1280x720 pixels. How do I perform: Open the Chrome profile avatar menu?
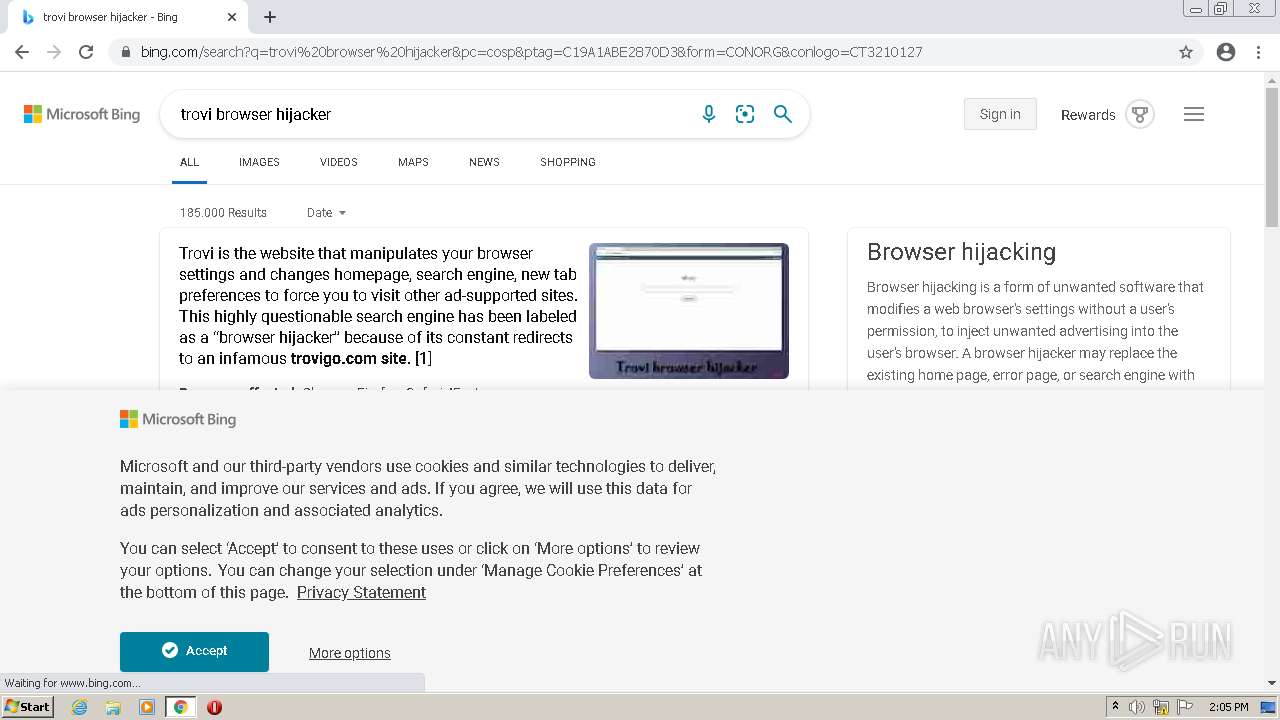pyautogui.click(x=1226, y=52)
